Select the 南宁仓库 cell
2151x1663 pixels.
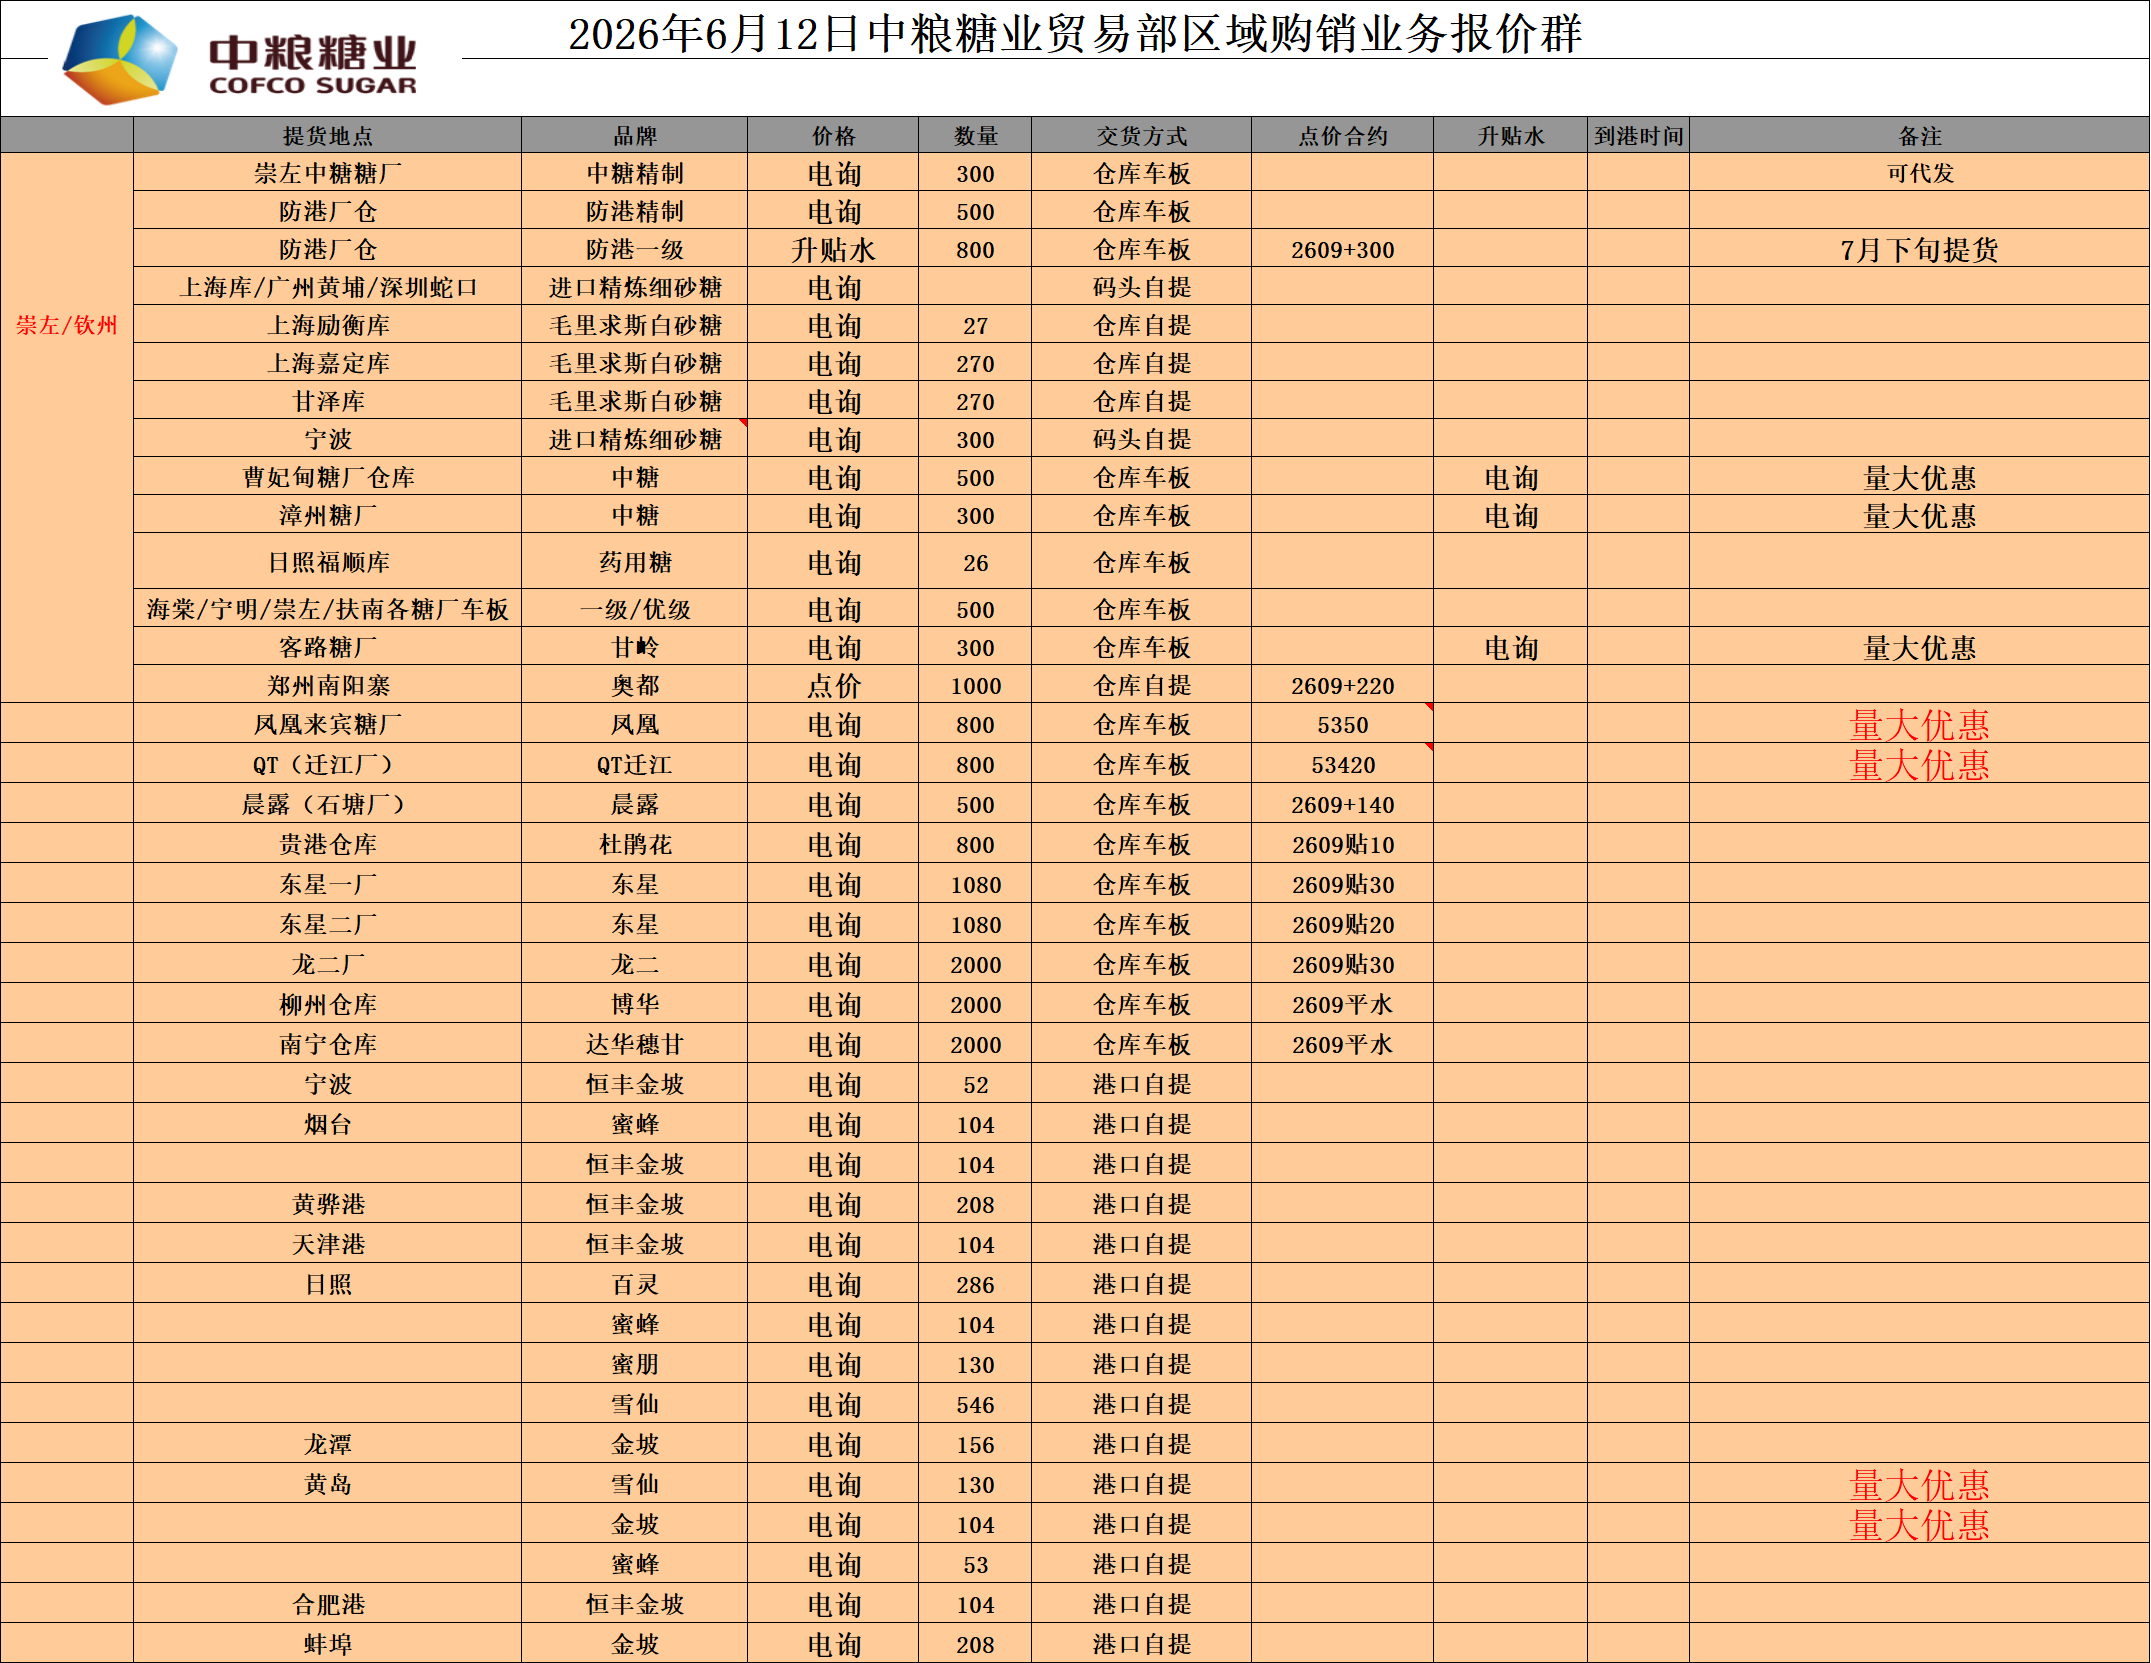pyautogui.click(x=328, y=1045)
